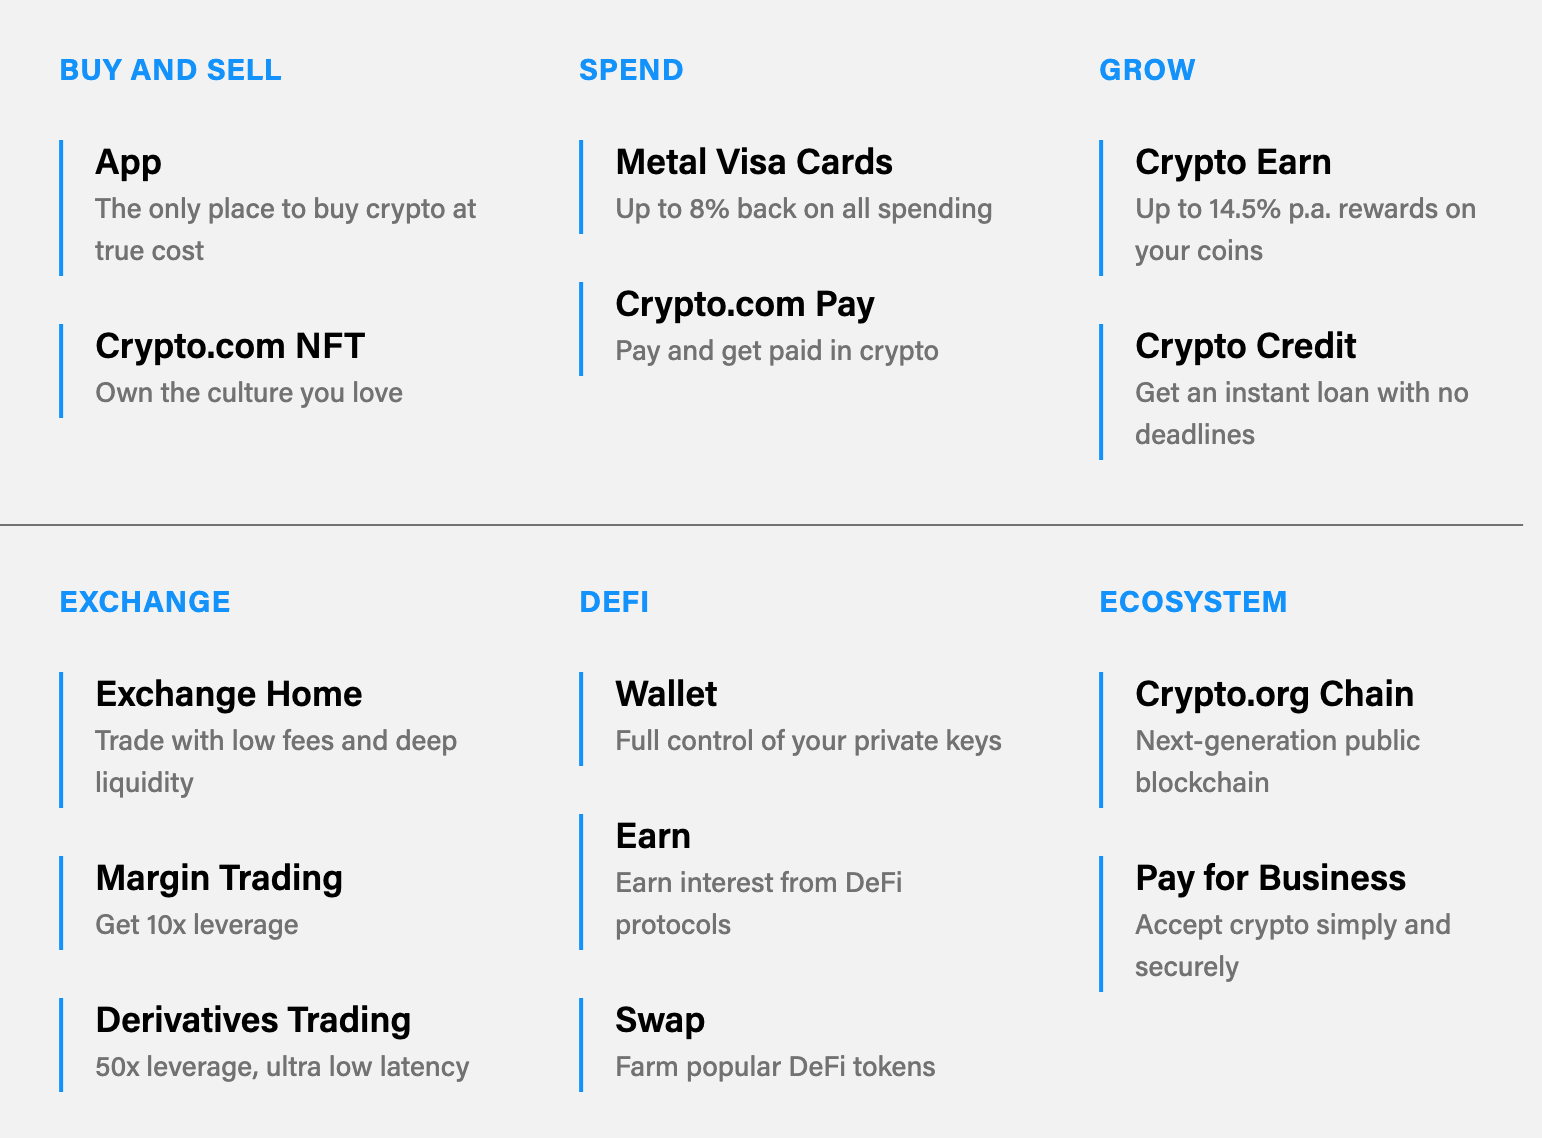
Task: Select Swap to farm DeFi tokens
Action: tap(660, 1020)
